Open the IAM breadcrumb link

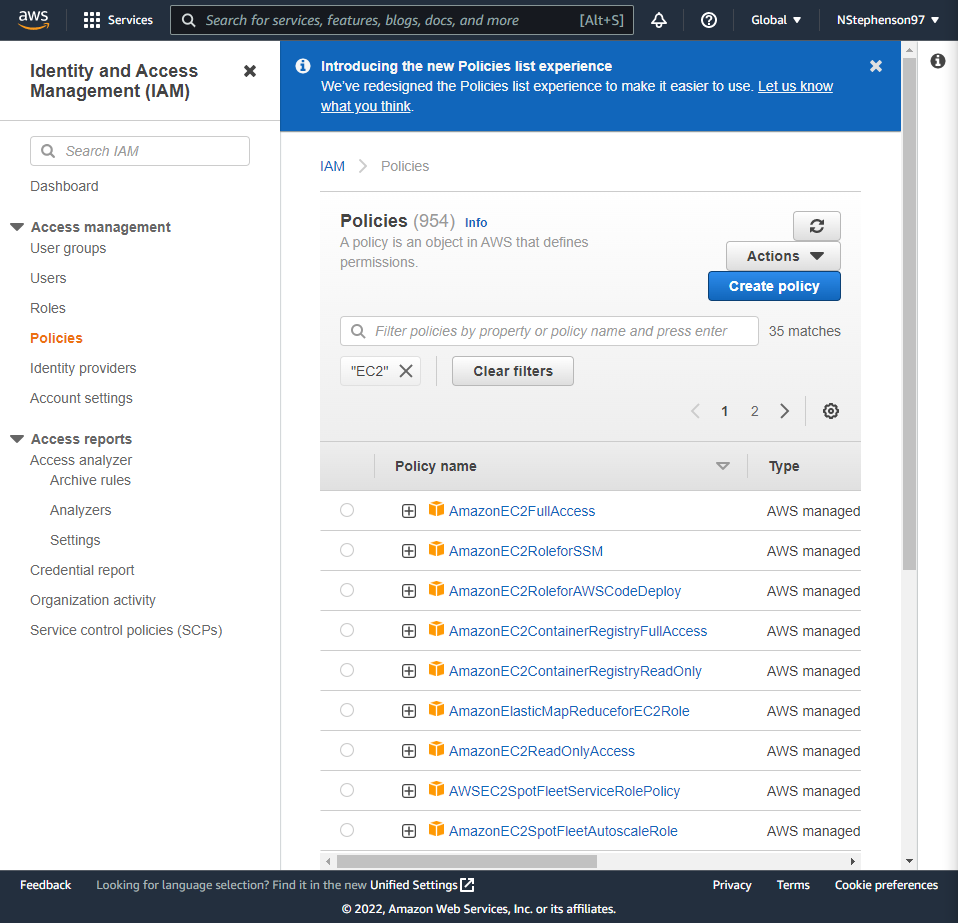point(332,166)
